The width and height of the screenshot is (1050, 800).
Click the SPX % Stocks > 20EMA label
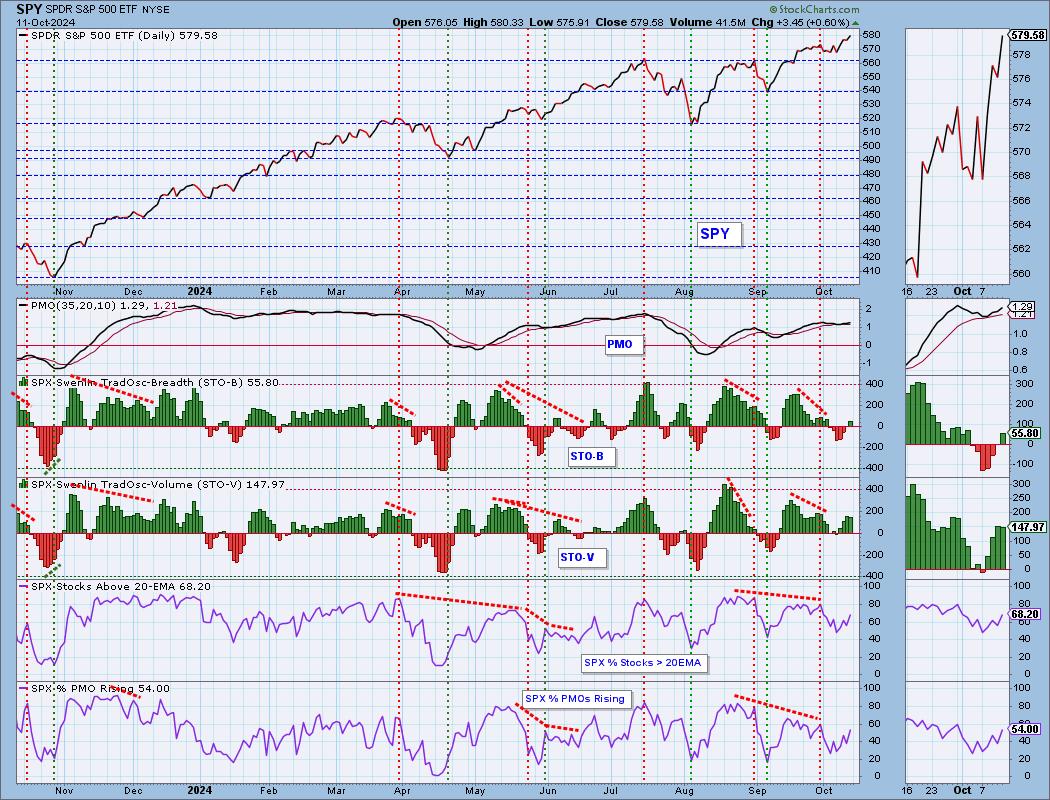pyautogui.click(x=642, y=663)
